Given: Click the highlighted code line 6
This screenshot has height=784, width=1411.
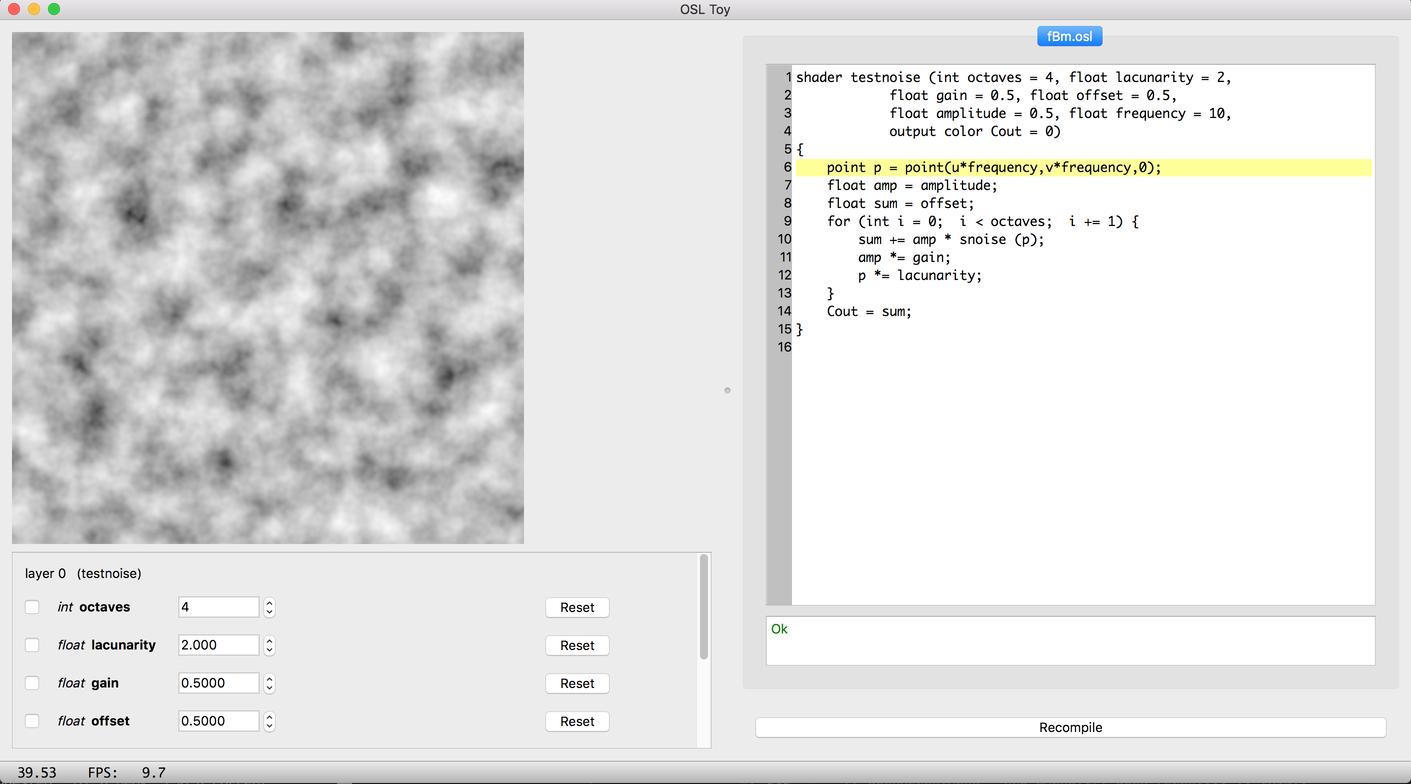Looking at the screenshot, I should [1084, 167].
